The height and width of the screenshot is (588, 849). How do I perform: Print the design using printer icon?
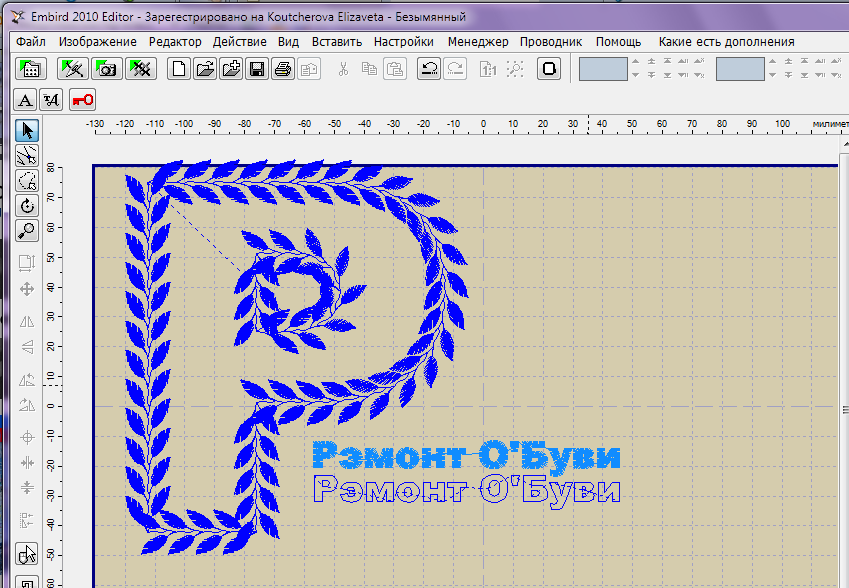click(x=283, y=69)
